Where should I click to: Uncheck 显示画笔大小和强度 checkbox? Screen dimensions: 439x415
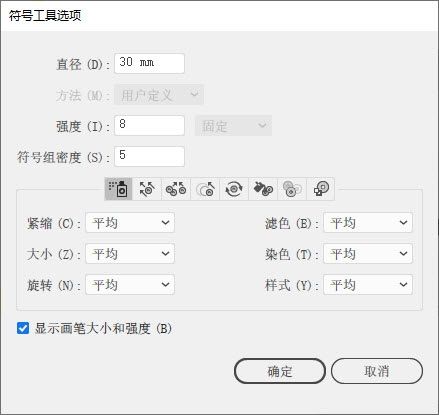pyautogui.click(x=23, y=328)
